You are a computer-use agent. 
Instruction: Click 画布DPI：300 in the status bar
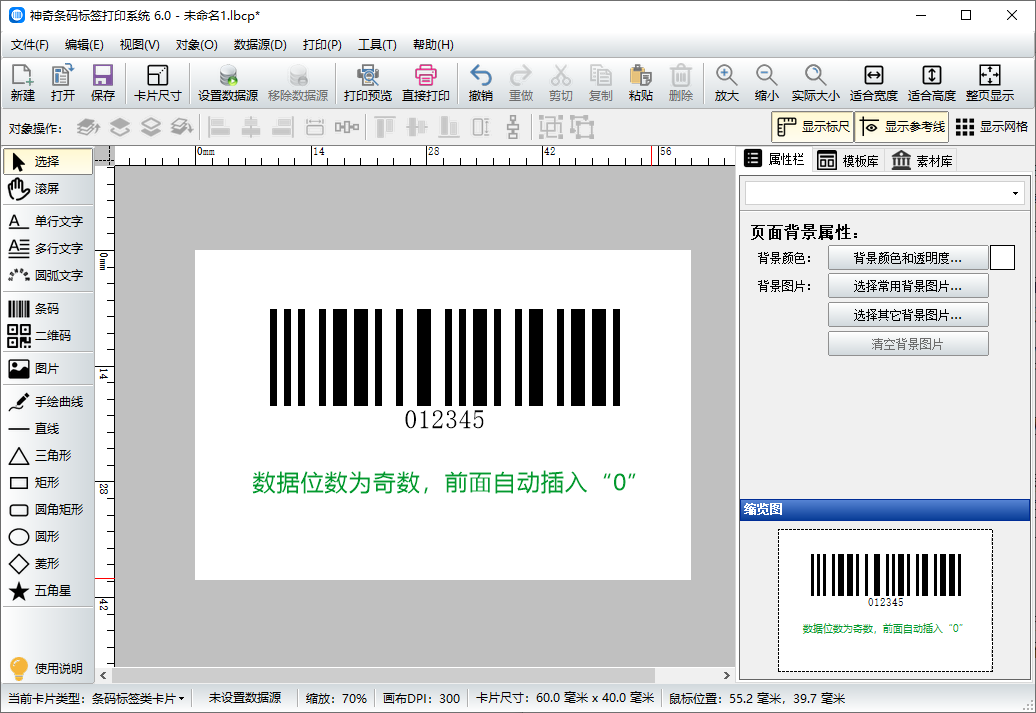[421, 698]
